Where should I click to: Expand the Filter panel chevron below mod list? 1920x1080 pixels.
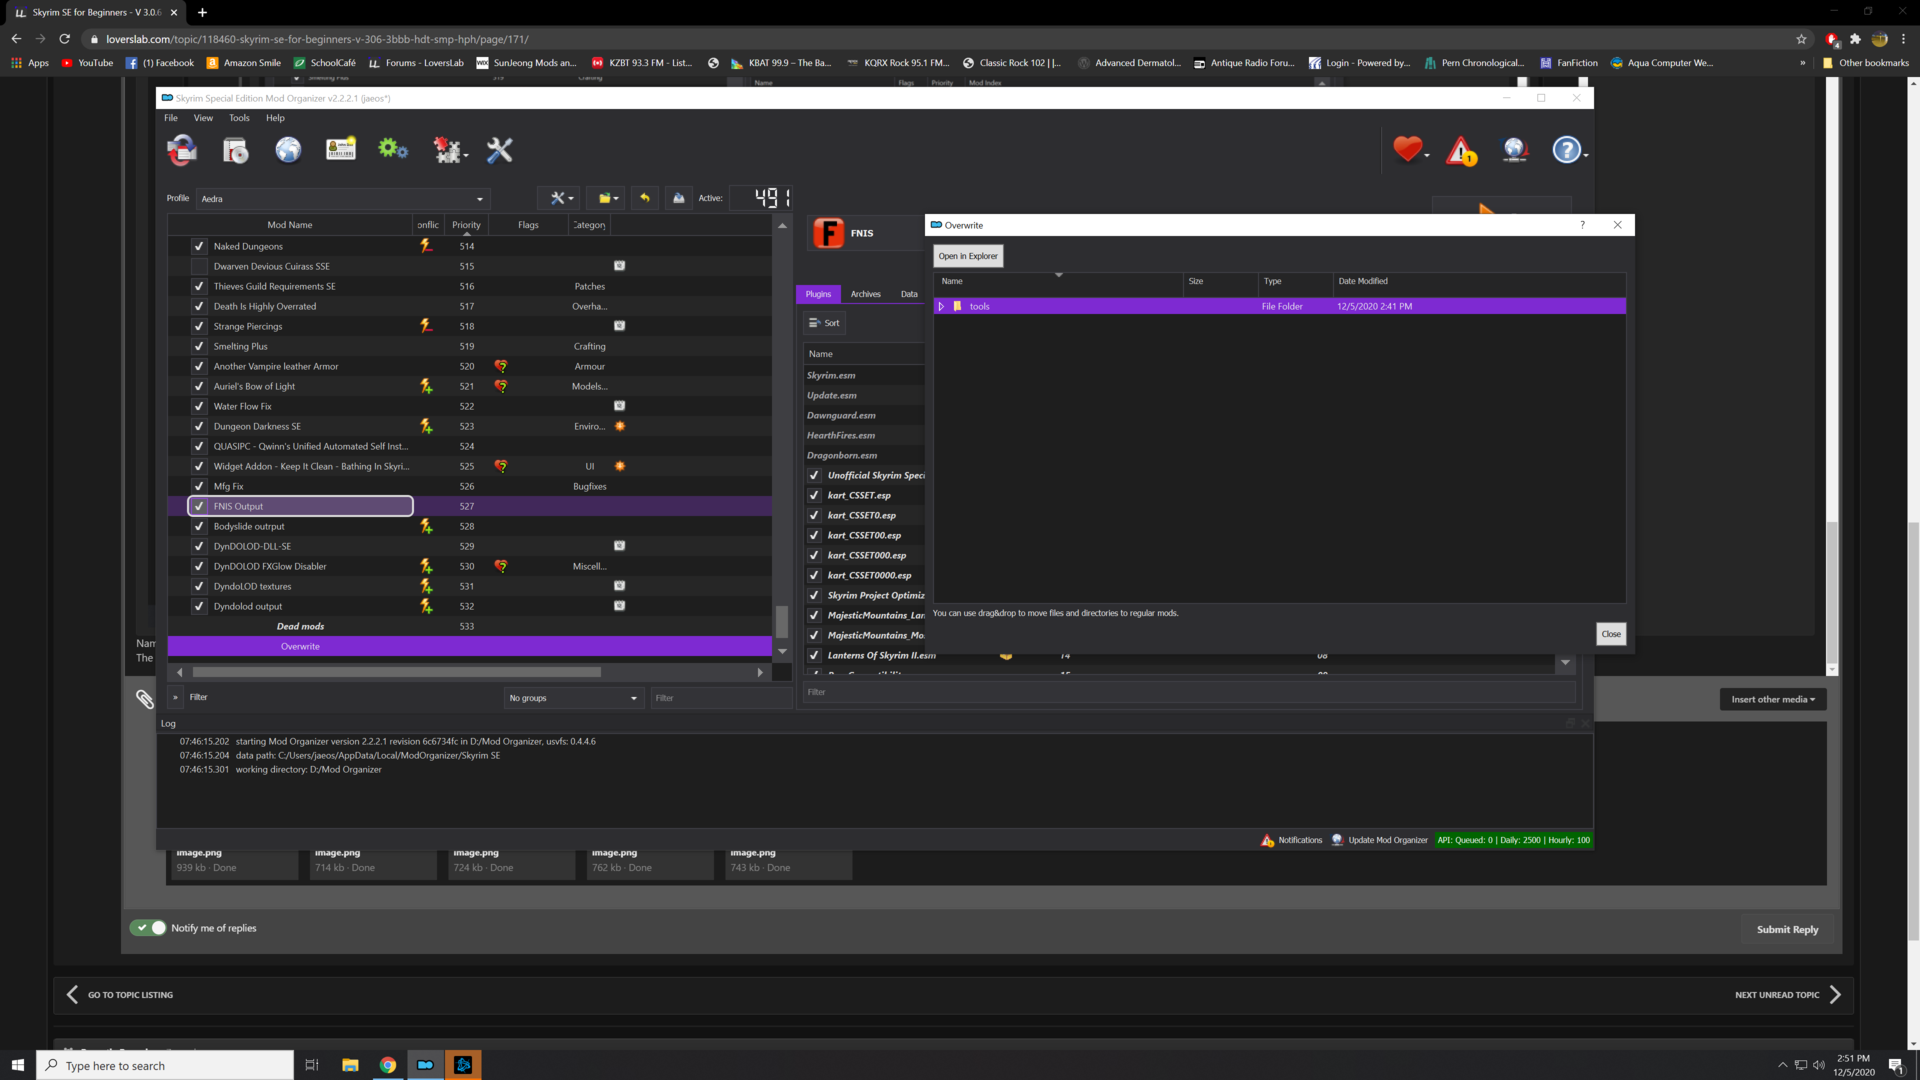pos(175,697)
